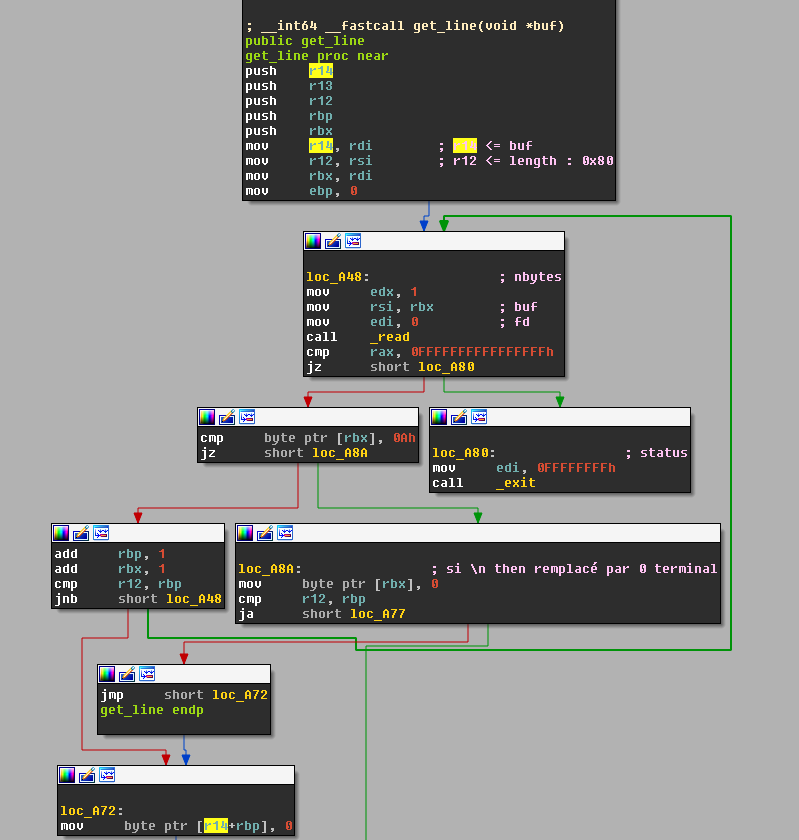Follow loc_A72 in 'jmp short loc_A72'
This screenshot has height=840, width=799.
coord(240,695)
